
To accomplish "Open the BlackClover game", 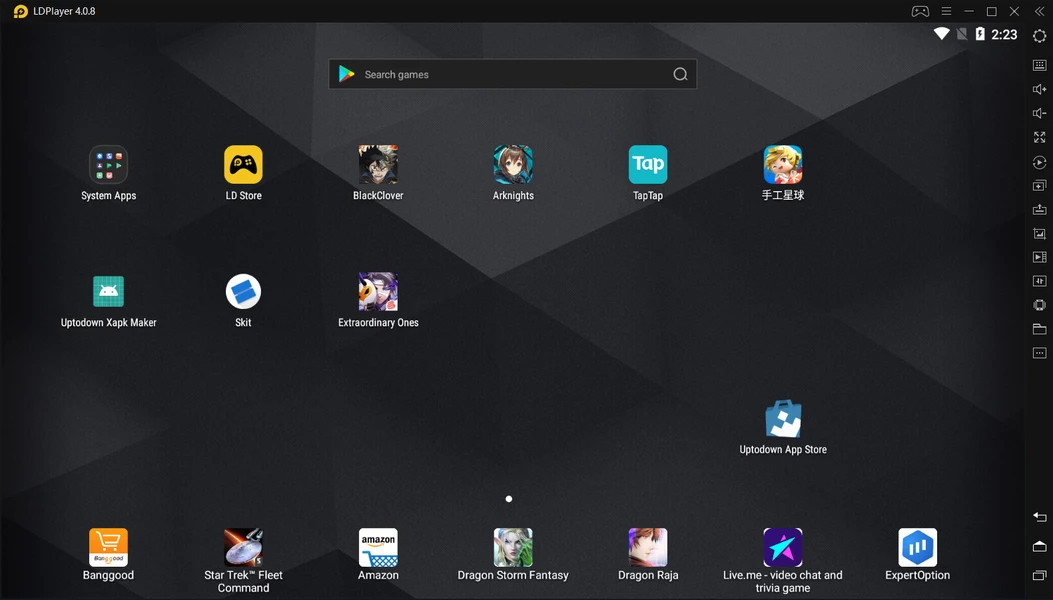I will pos(378,165).
